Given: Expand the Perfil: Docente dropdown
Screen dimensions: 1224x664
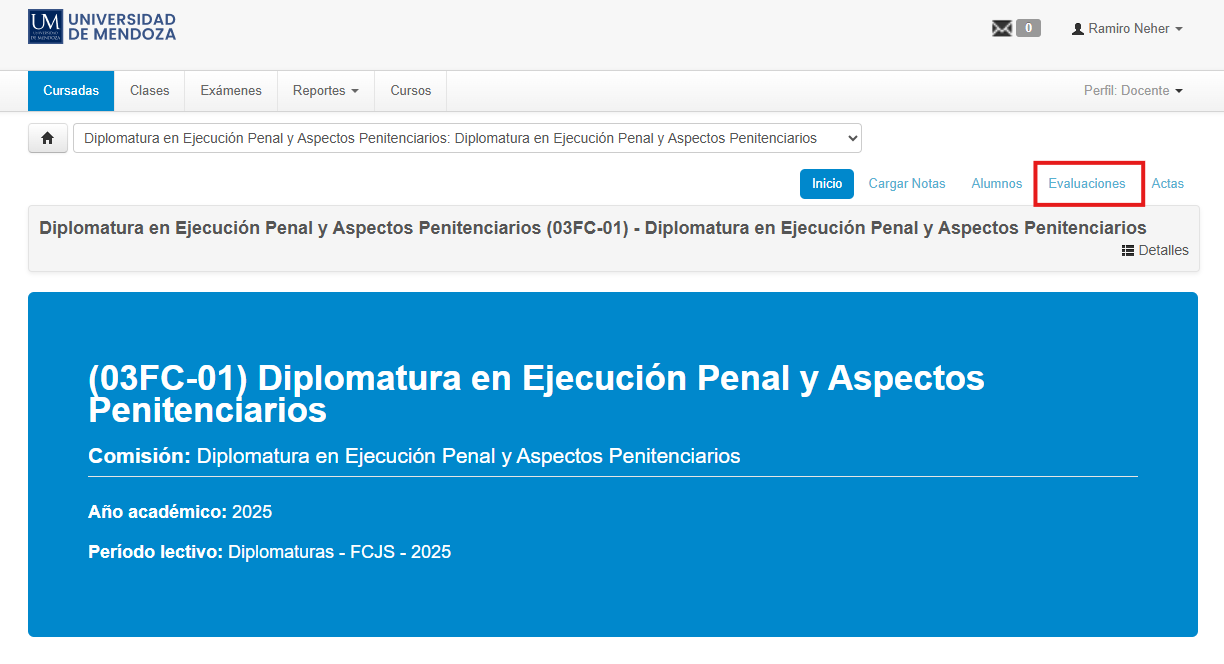Looking at the screenshot, I should tap(1133, 91).
